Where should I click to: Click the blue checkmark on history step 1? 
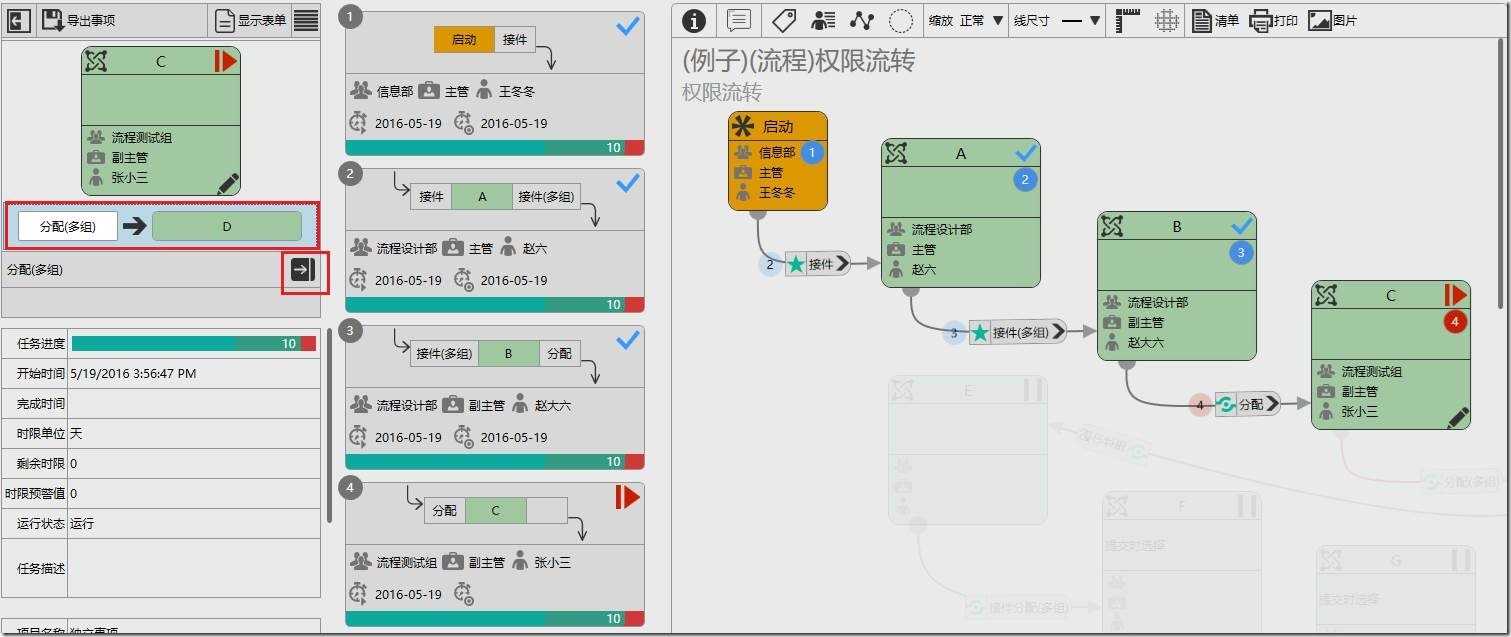coord(628,27)
